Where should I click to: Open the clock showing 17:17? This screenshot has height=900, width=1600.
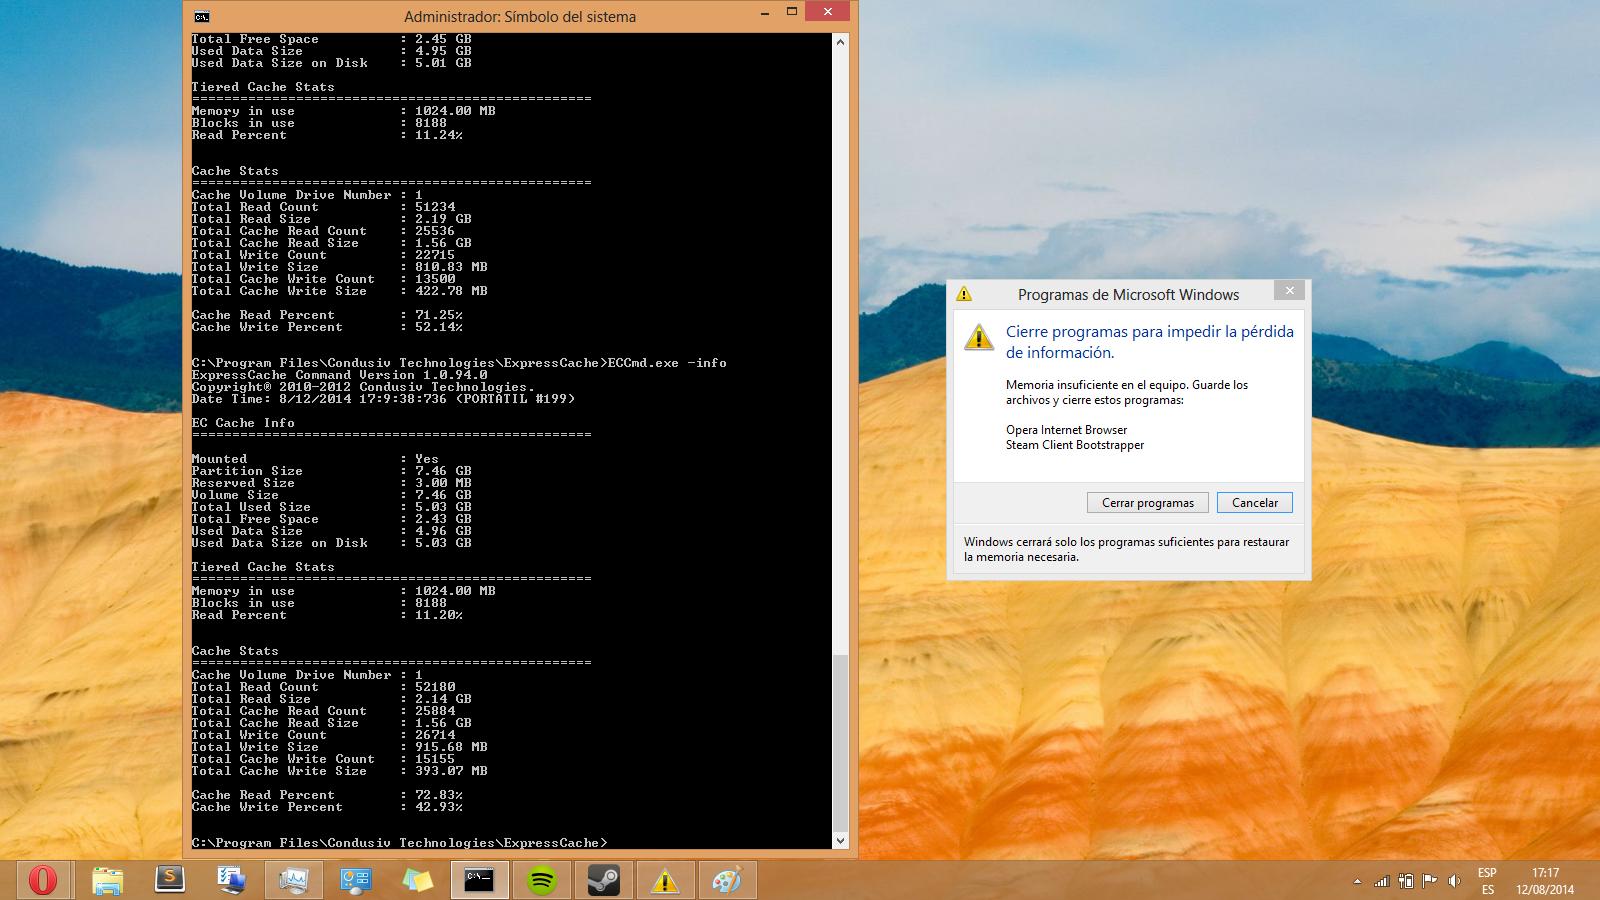[x=1545, y=881]
